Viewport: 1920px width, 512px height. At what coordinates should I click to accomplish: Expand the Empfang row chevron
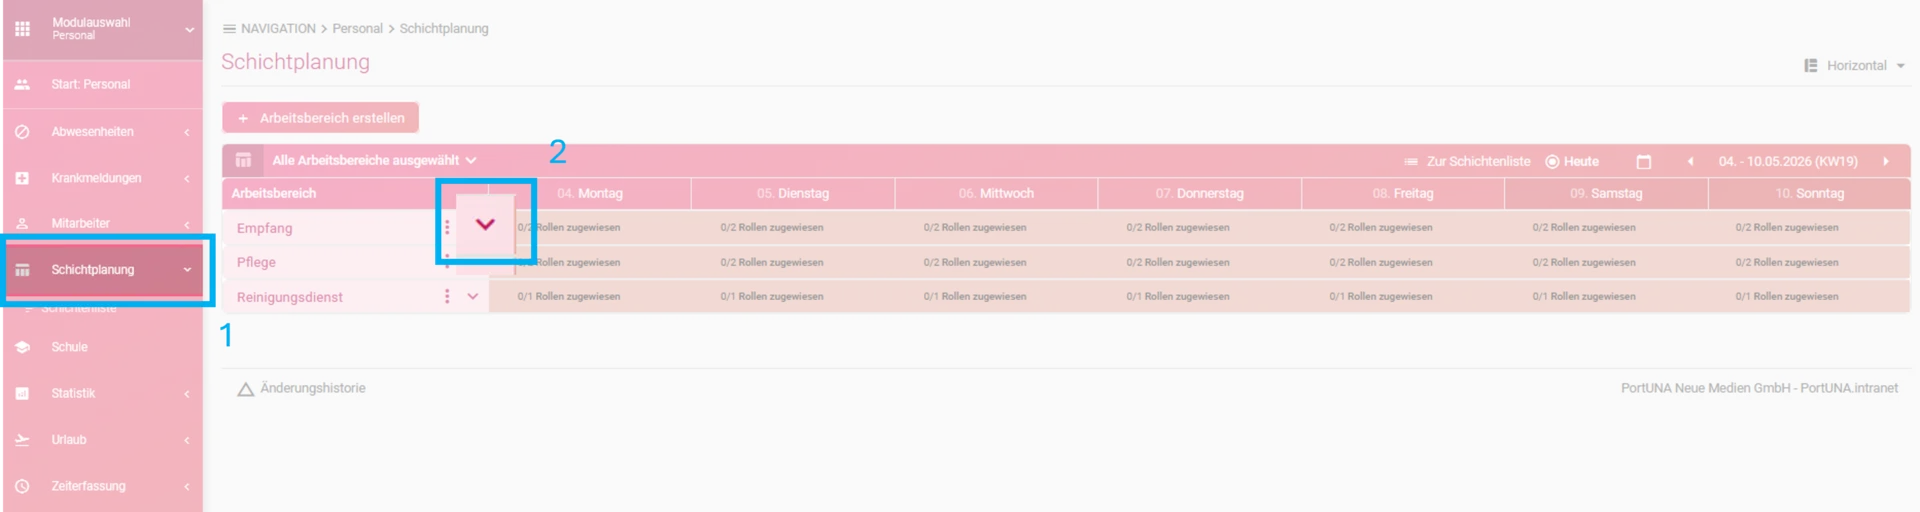(x=485, y=225)
